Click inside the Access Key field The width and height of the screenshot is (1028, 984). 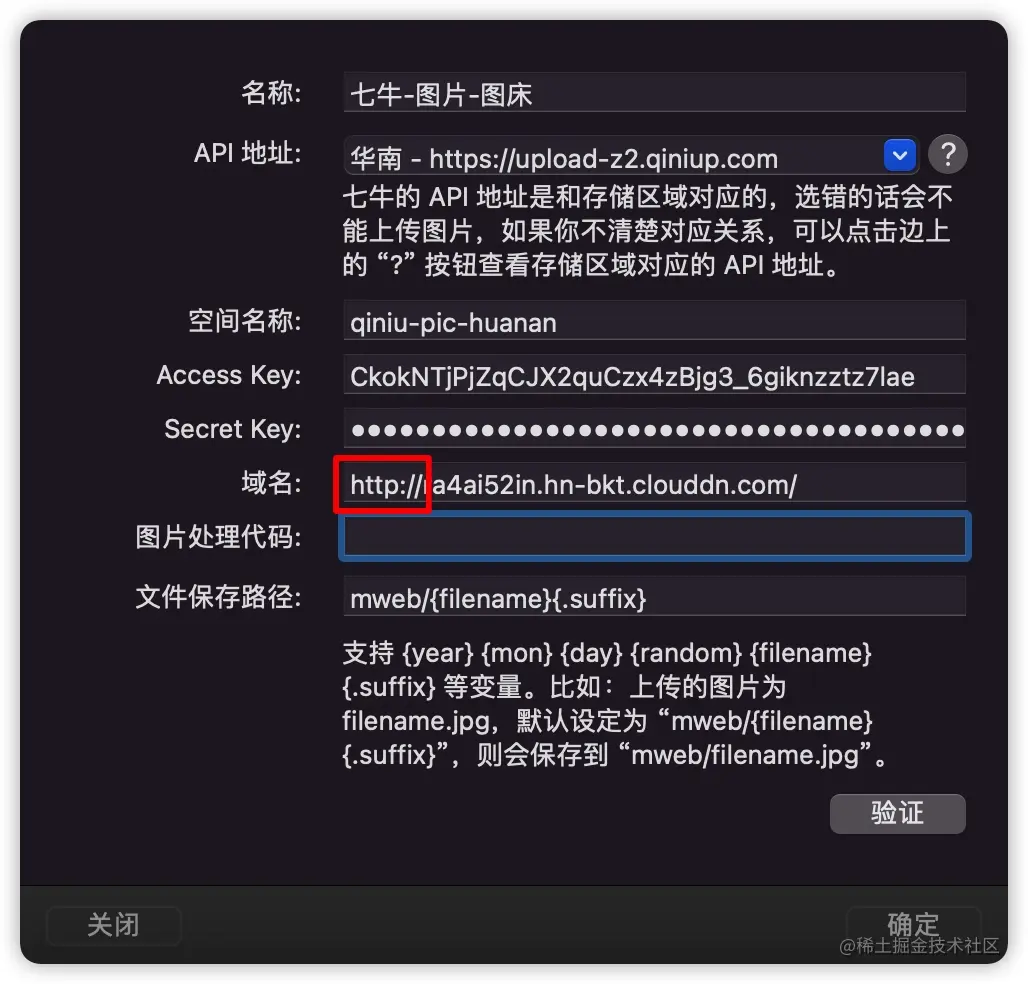pyautogui.click(x=654, y=374)
